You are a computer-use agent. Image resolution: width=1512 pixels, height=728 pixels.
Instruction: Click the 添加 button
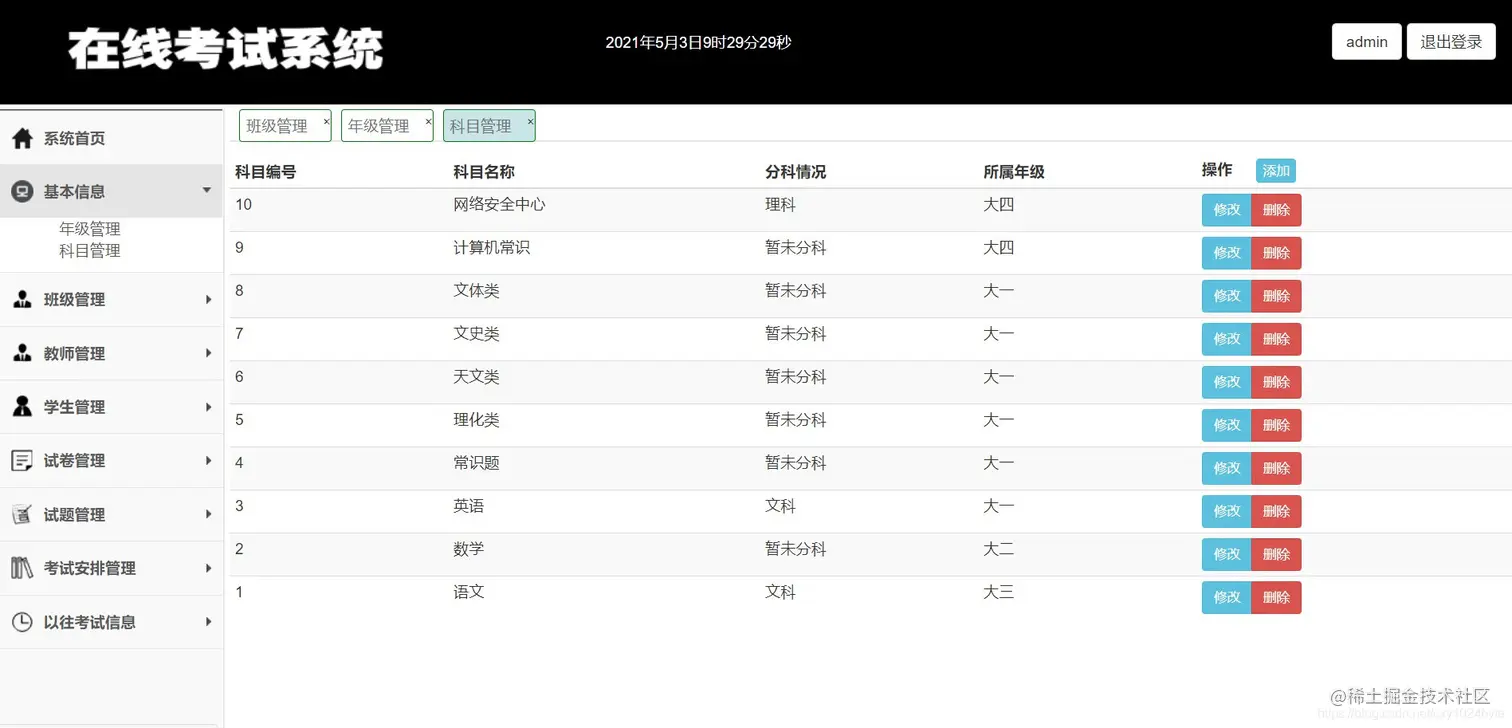click(x=1276, y=171)
